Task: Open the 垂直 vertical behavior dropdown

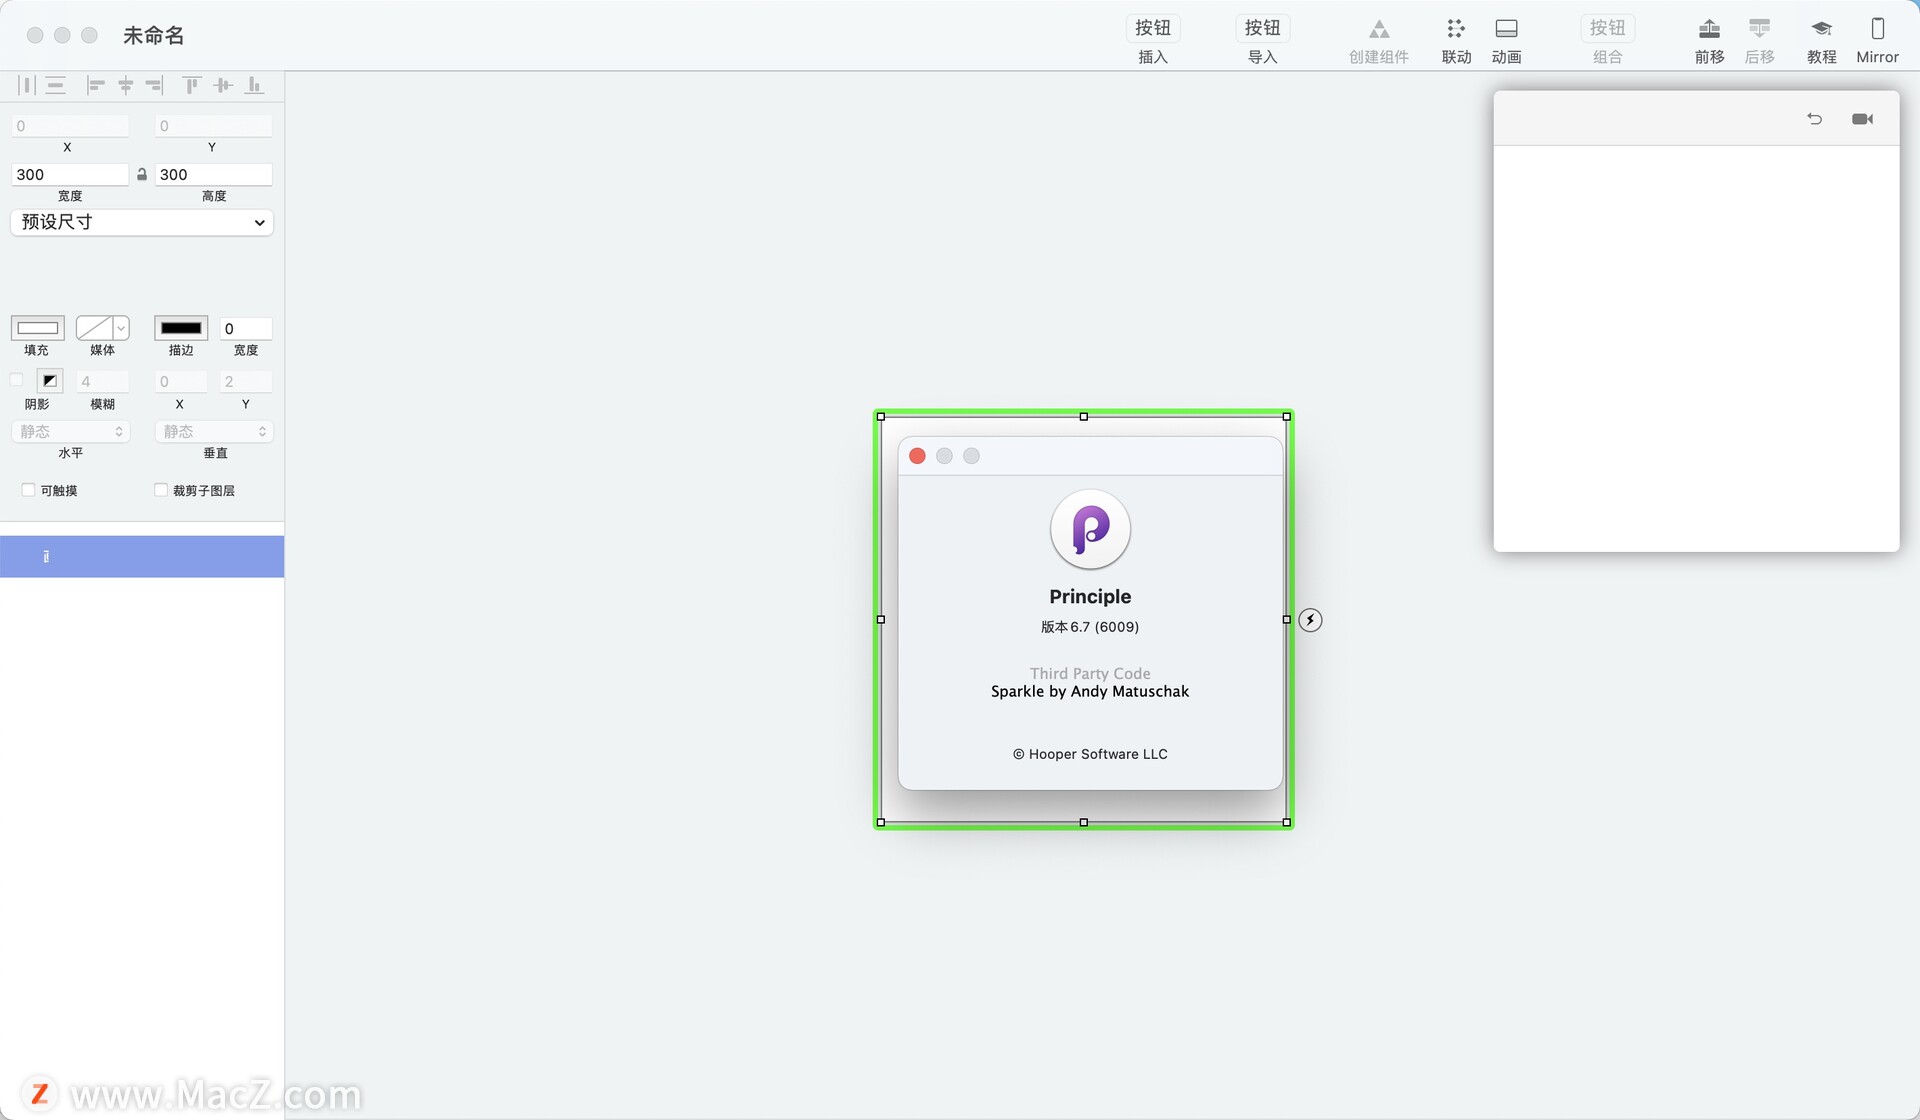Action: pyautogui.click(x=214, y=432)
